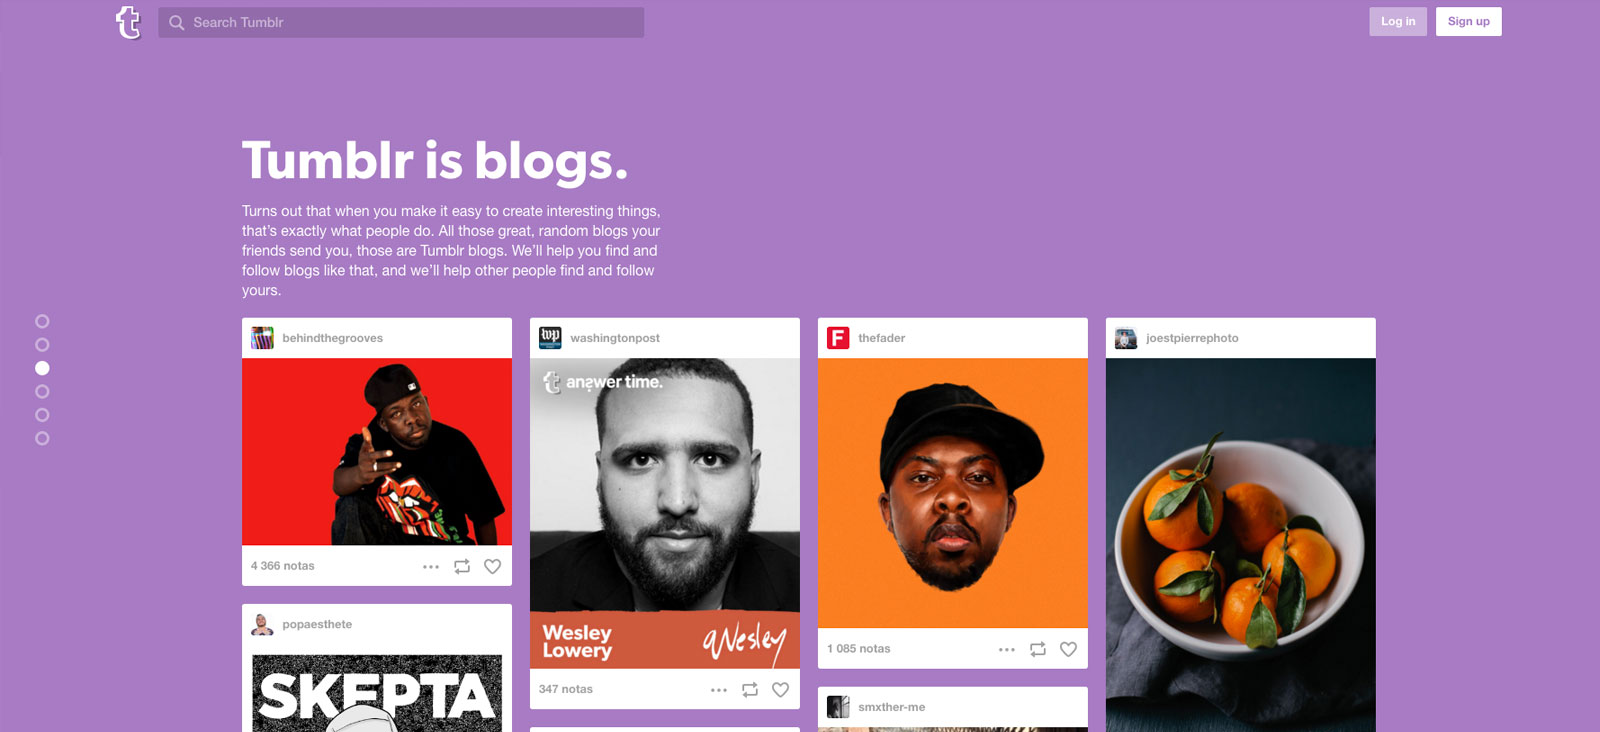Open the oranges bowl photo post

tap(1241, 545)
